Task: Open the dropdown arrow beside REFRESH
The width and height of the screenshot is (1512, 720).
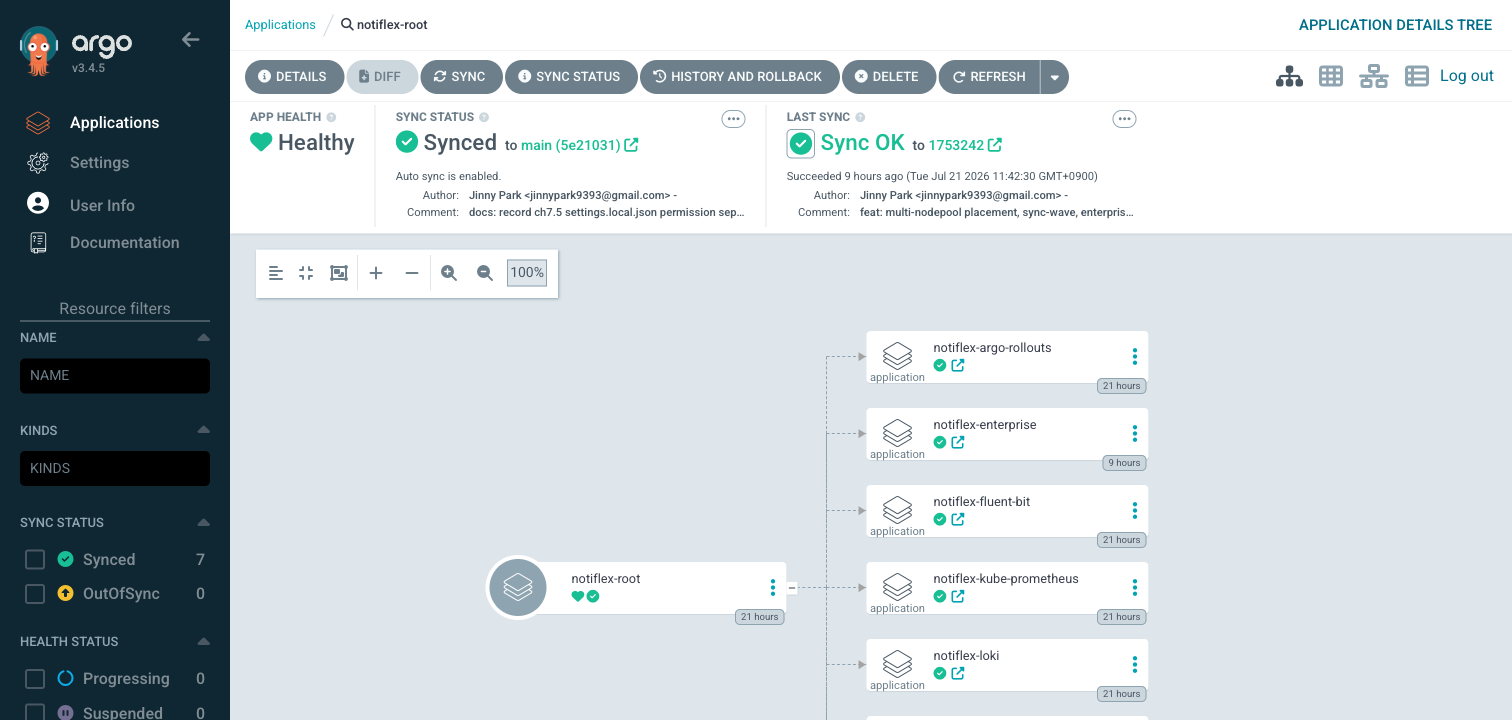Action: click(x=1054, y=77)
